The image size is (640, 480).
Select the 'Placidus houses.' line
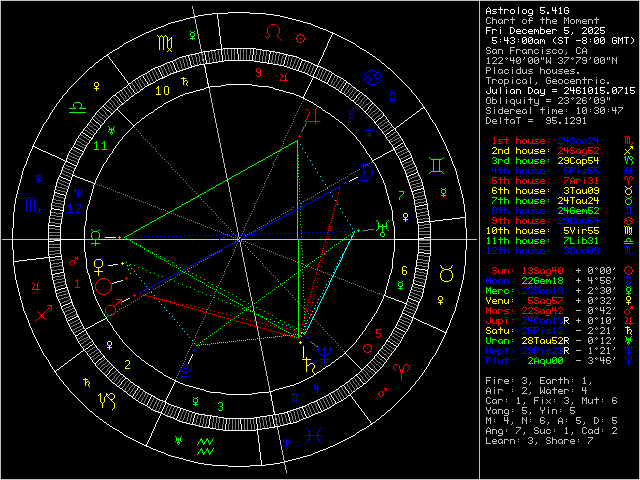[533, 71]
